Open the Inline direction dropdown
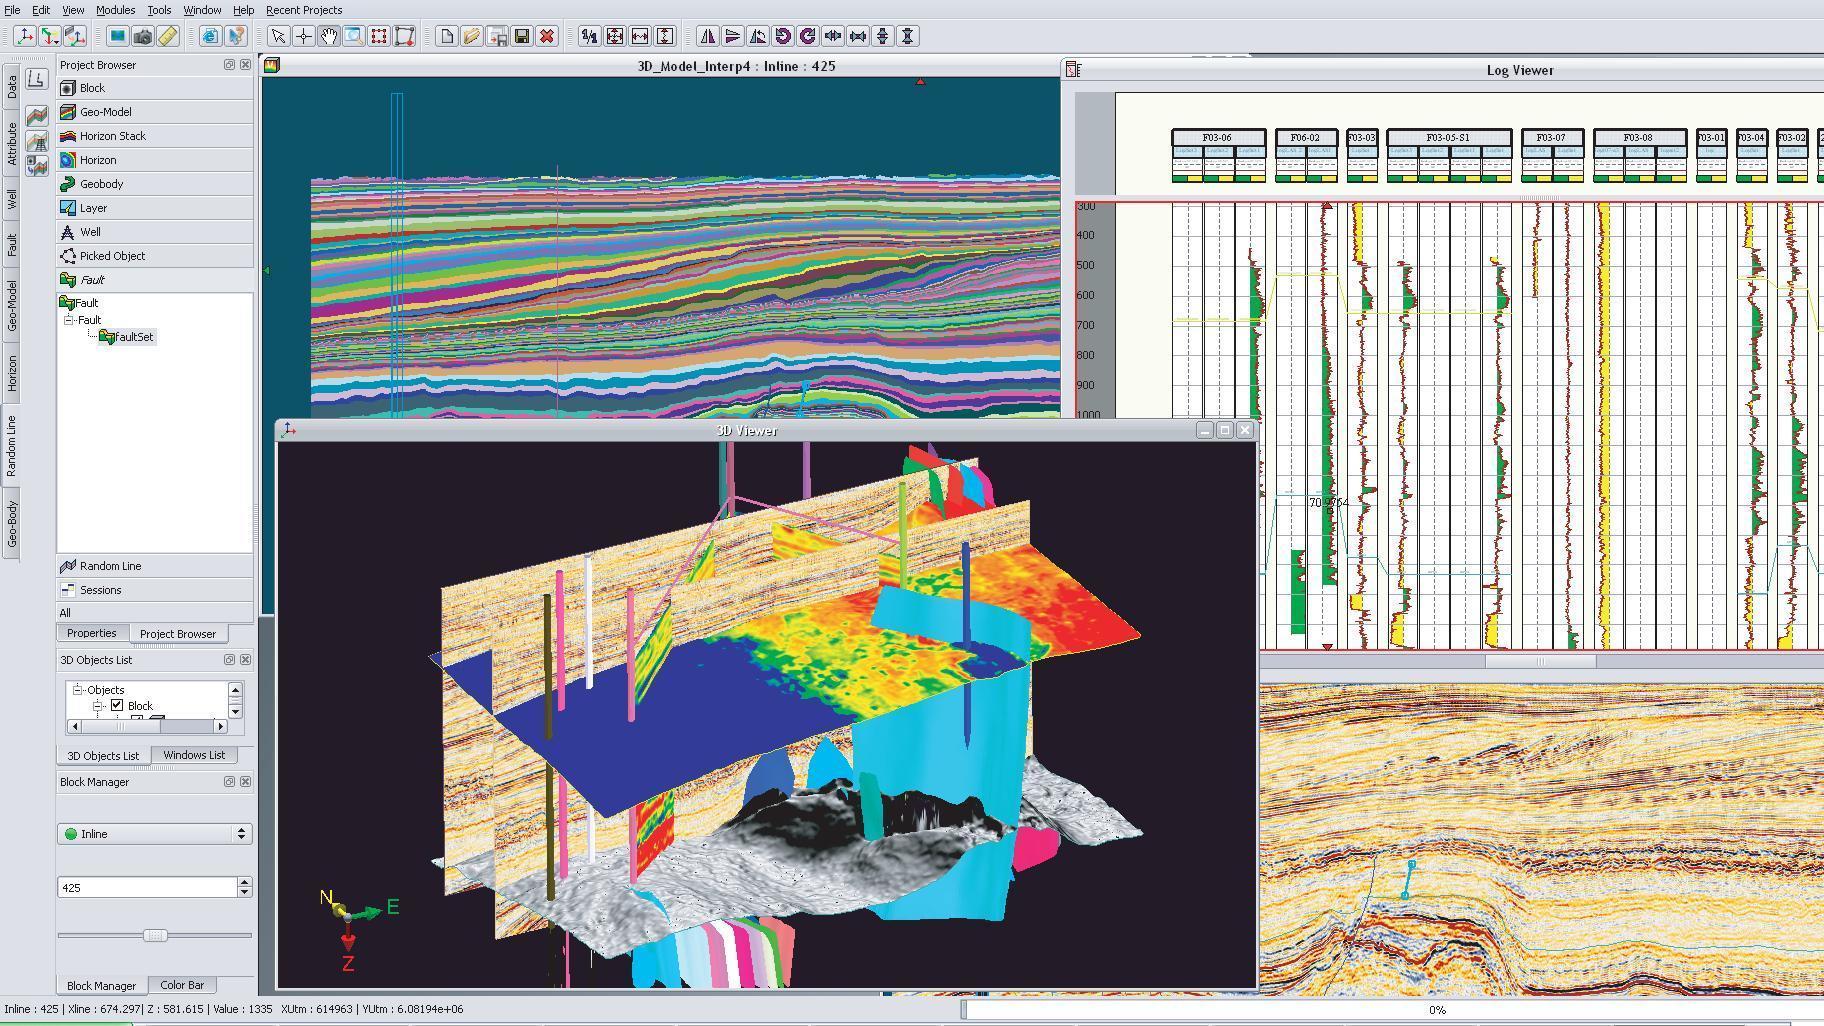Image resolution: width=1824 pixels, height=1026 pixels. click(x=154, y=833)
